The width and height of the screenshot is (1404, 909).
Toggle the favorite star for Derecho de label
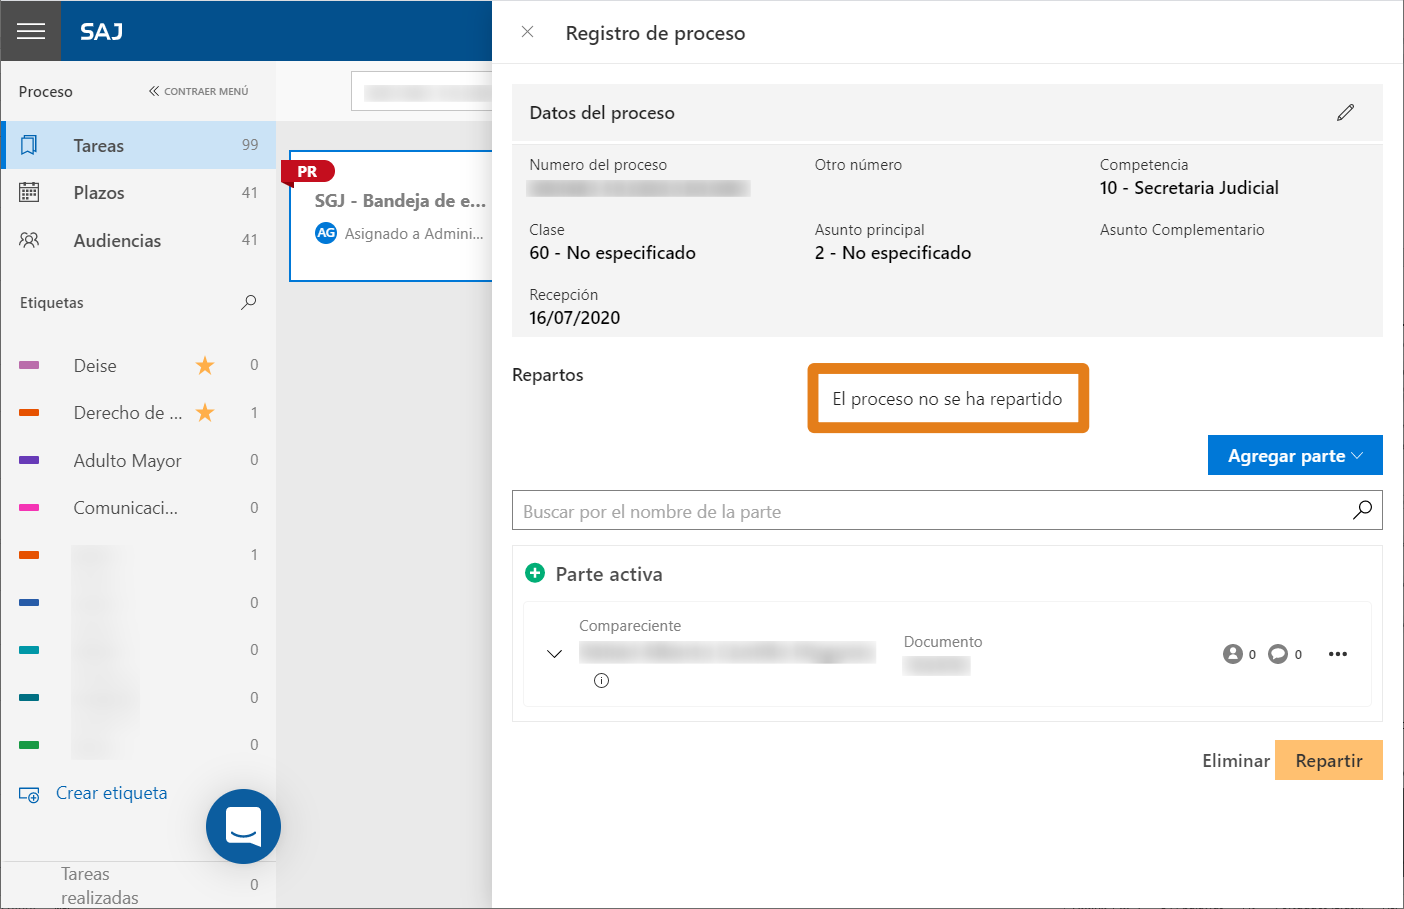[205, 412]
